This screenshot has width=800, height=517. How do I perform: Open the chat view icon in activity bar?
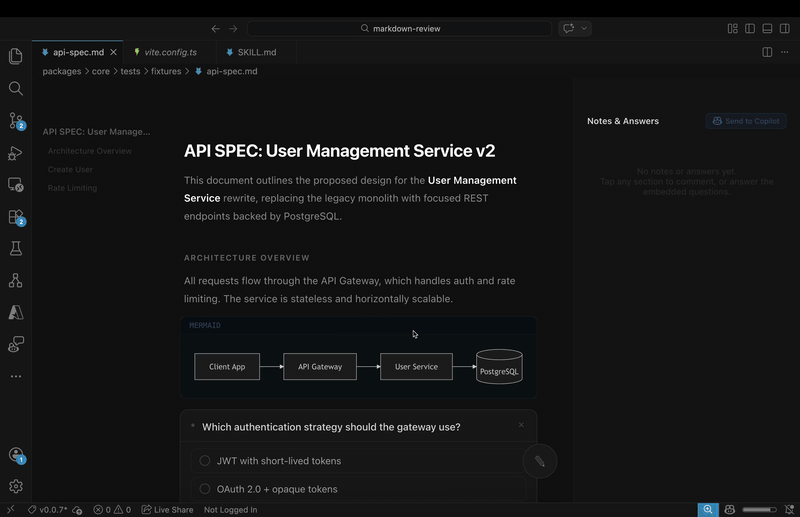pos(16,344)
